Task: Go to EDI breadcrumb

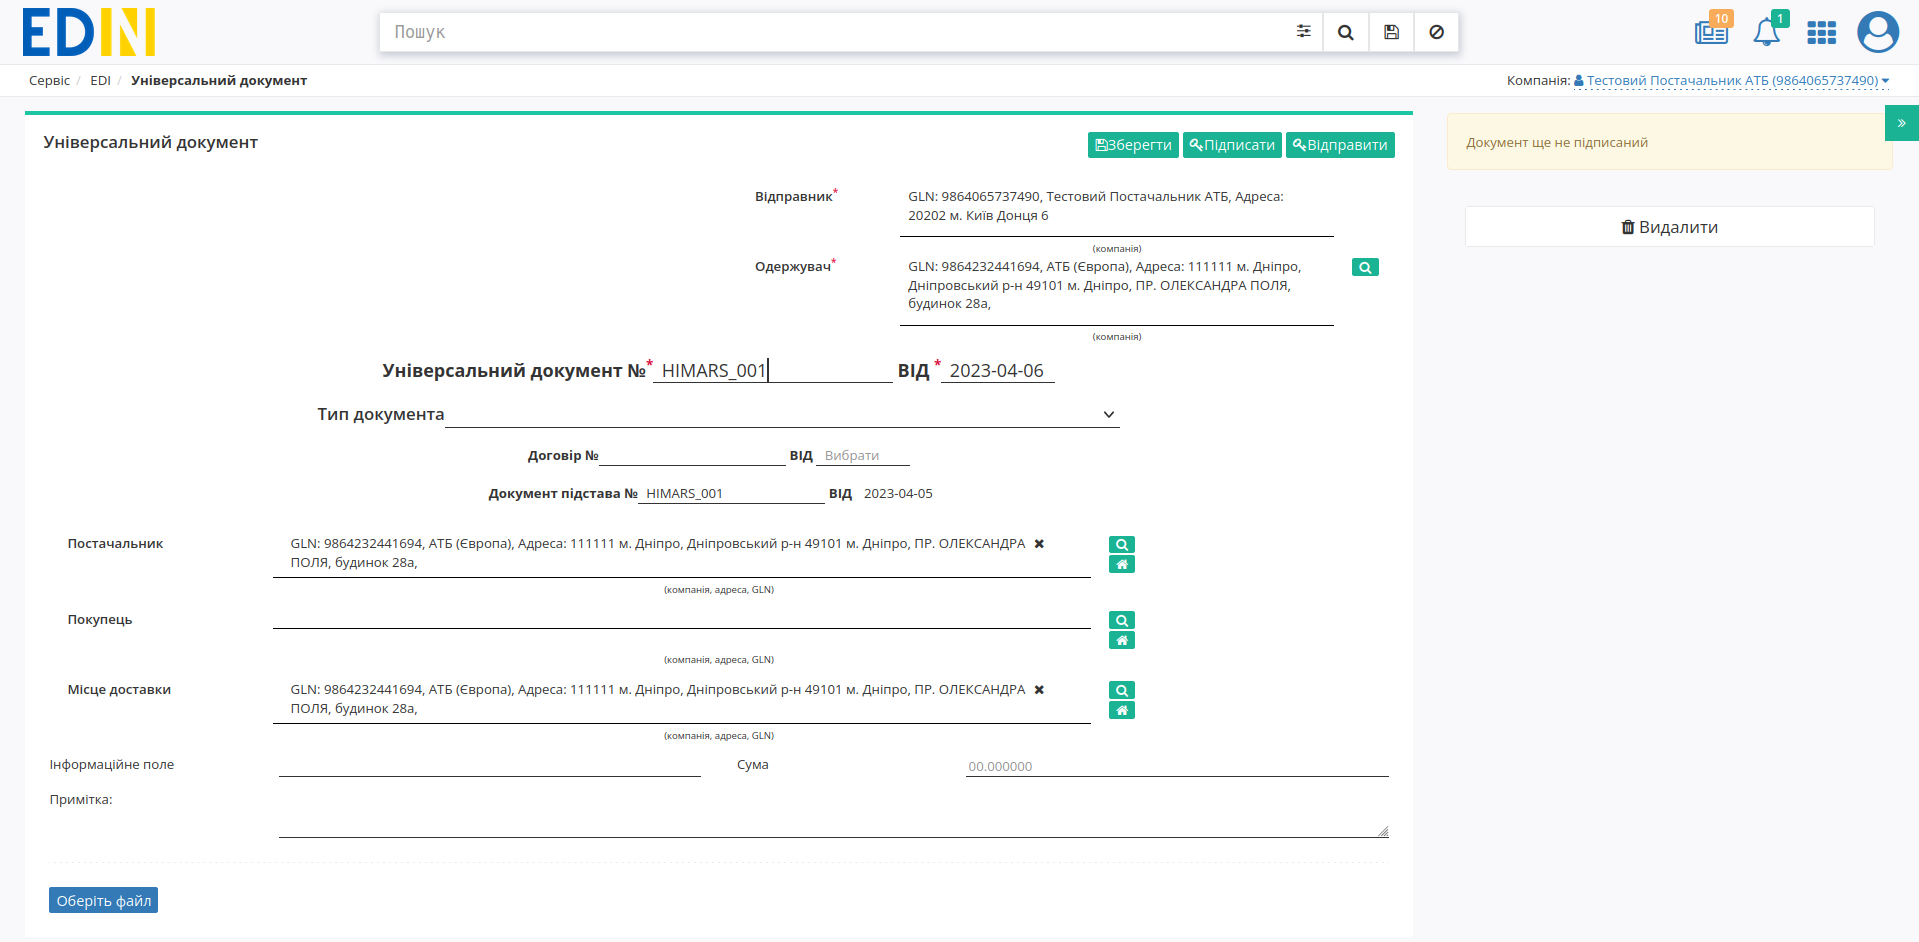Action: (x=100, y=81)
